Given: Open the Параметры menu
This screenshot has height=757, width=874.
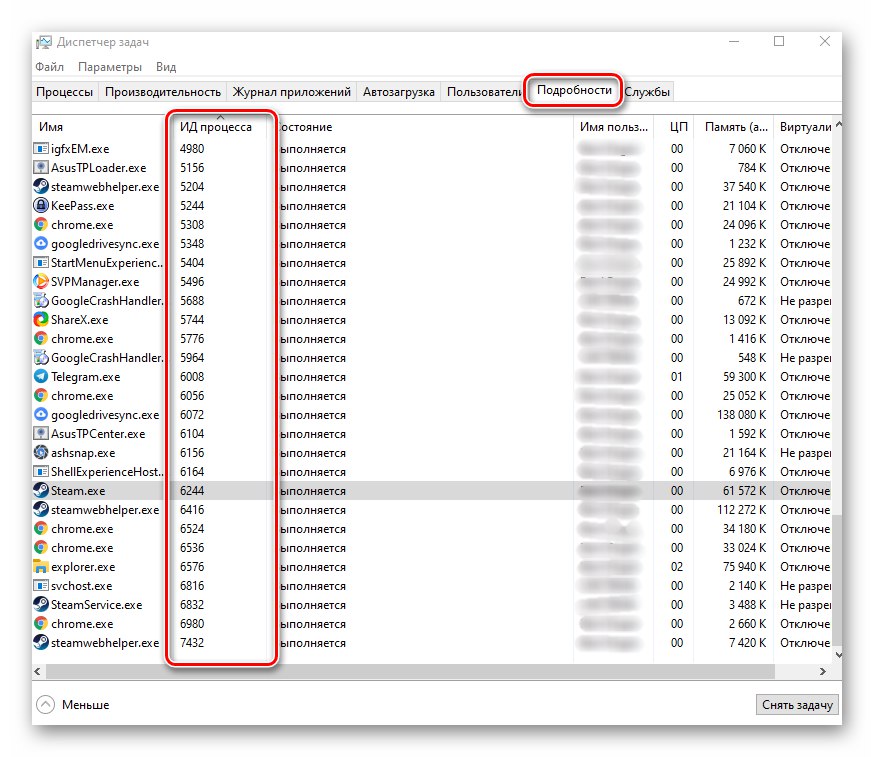Looking at the screenshot, I should tap(110, 66).
